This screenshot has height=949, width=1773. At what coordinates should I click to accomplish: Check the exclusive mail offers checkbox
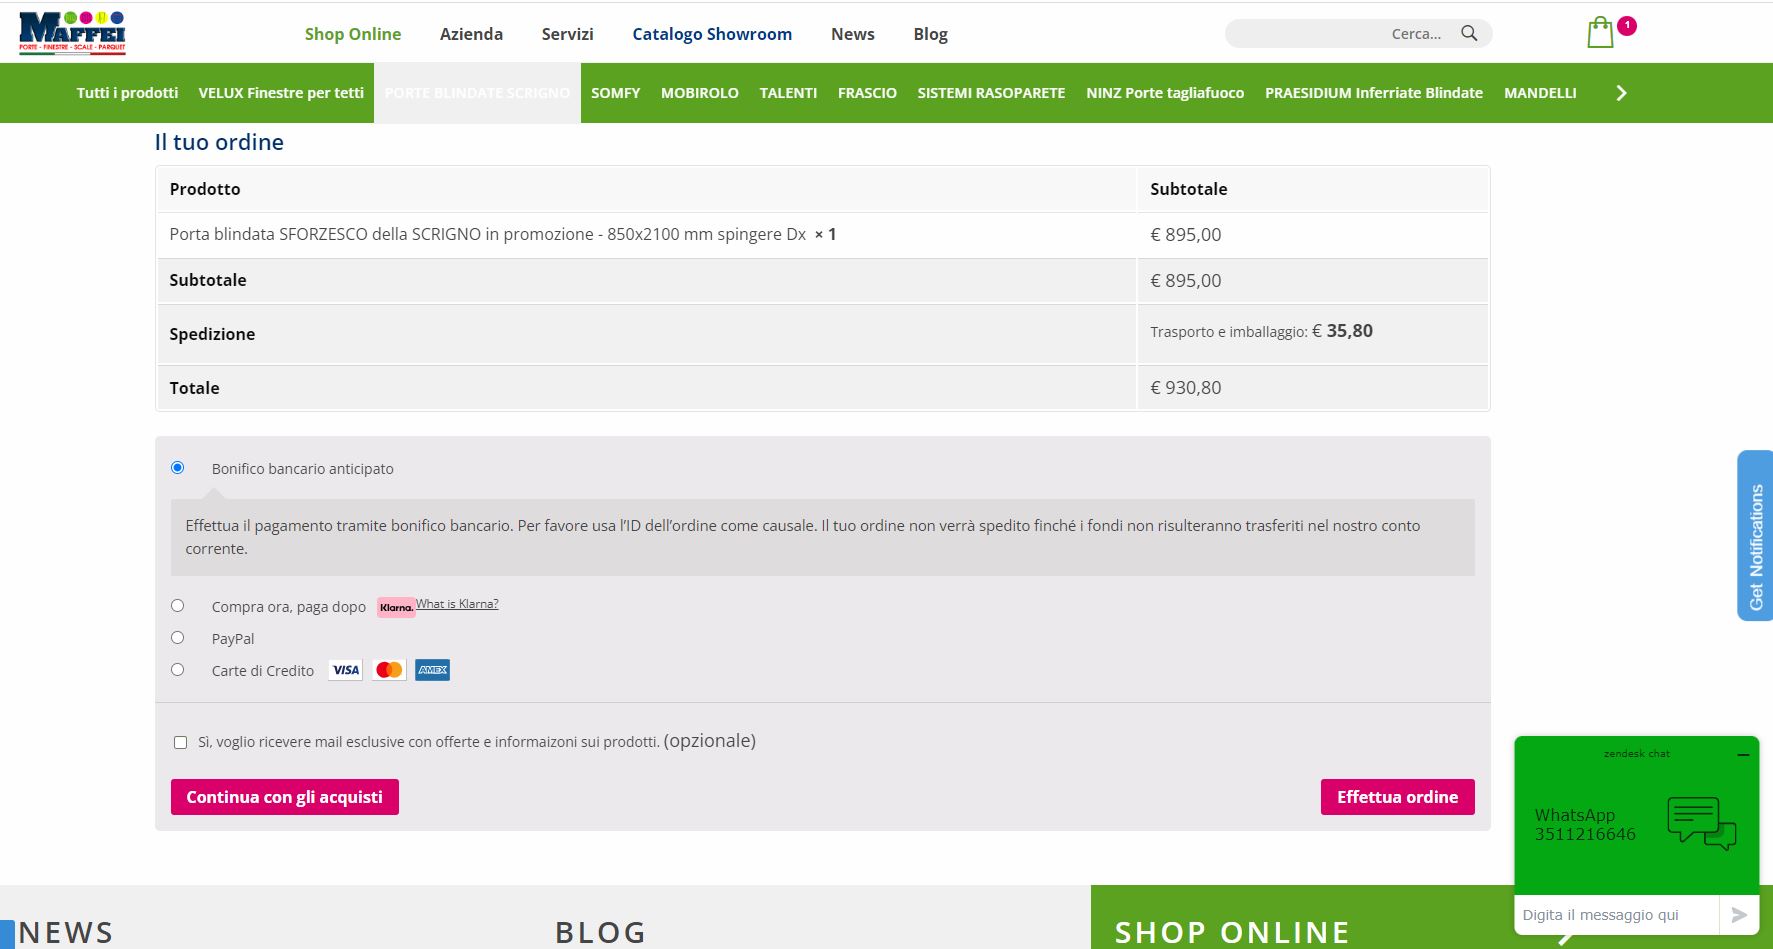click(x=180, y=742)
